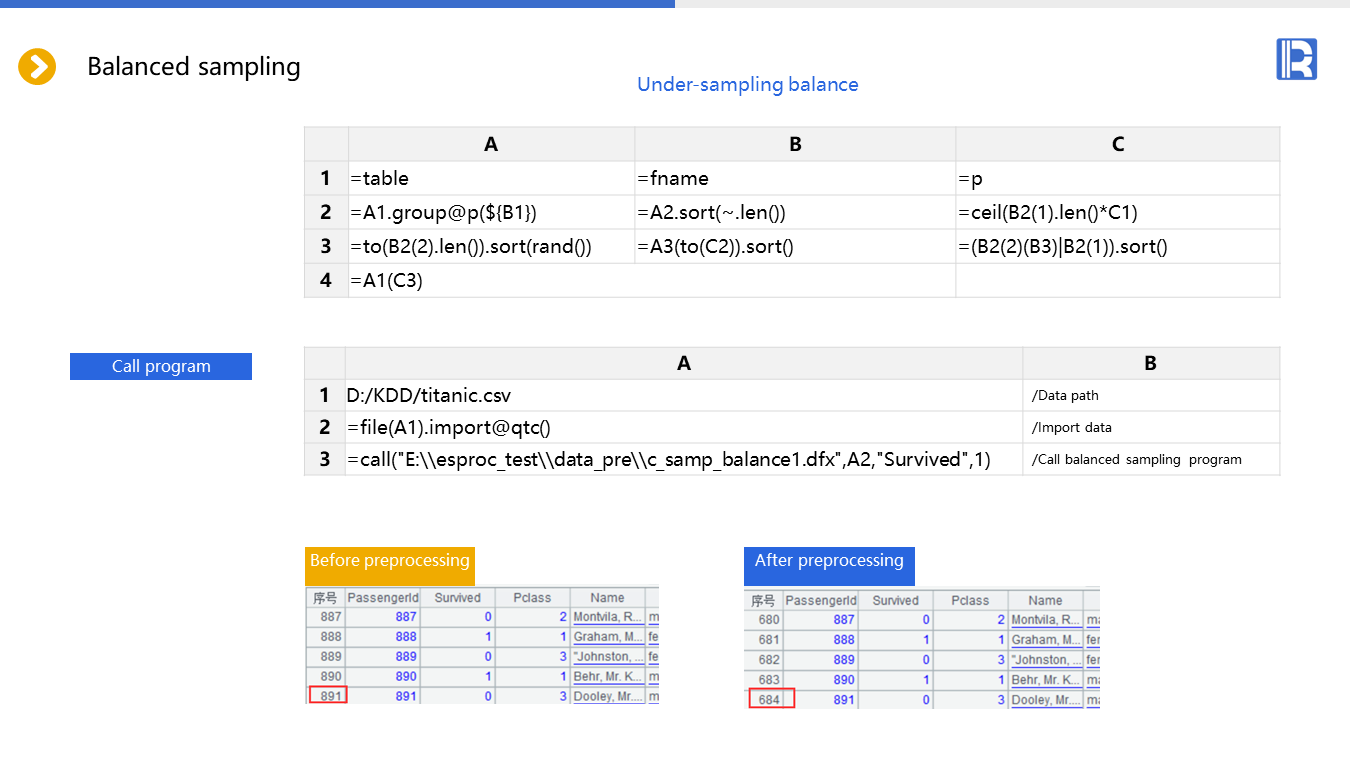
Task: Click the blue R logo icon
Action: coord(1296,59)
